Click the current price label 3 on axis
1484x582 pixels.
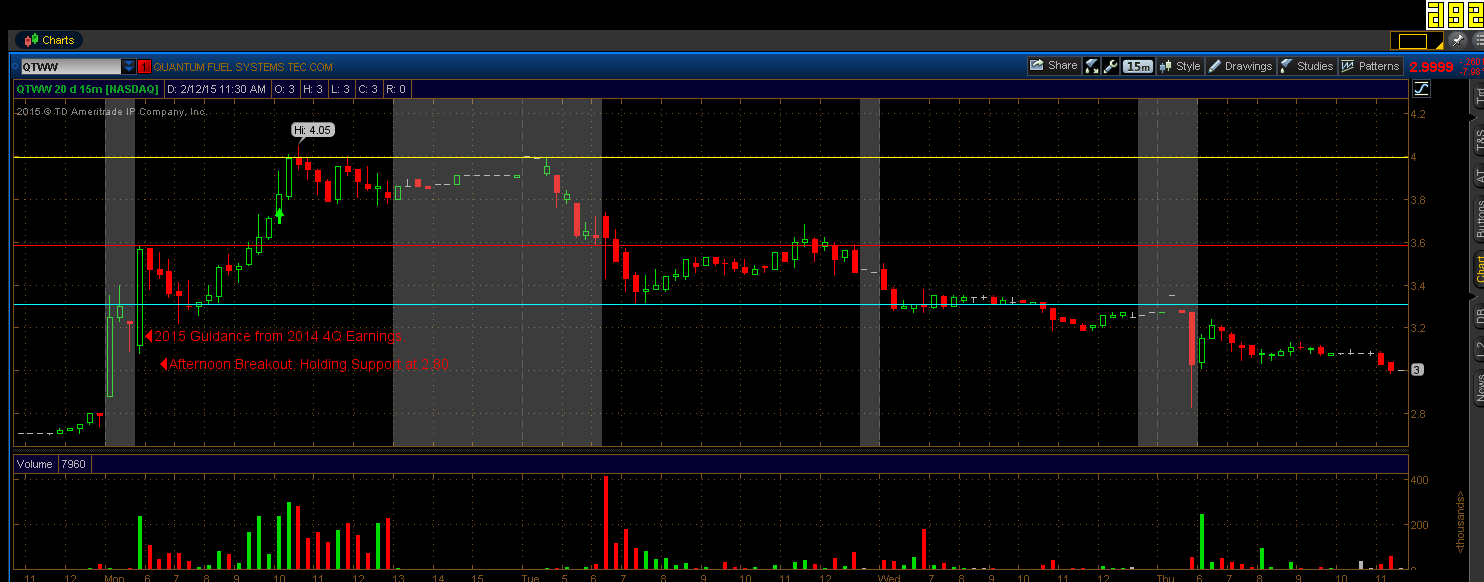coord(1416,370)
